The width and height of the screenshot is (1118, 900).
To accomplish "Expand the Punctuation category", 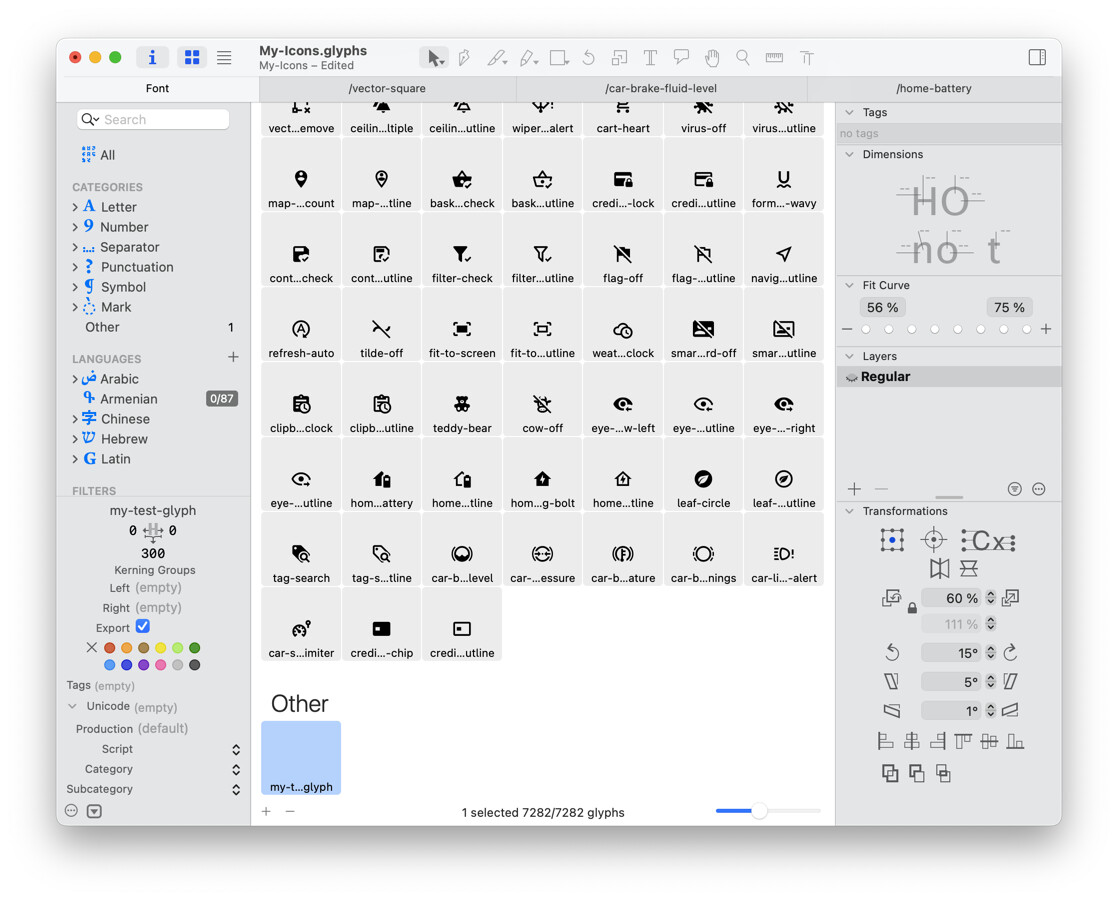I will (x=75, y=267).
